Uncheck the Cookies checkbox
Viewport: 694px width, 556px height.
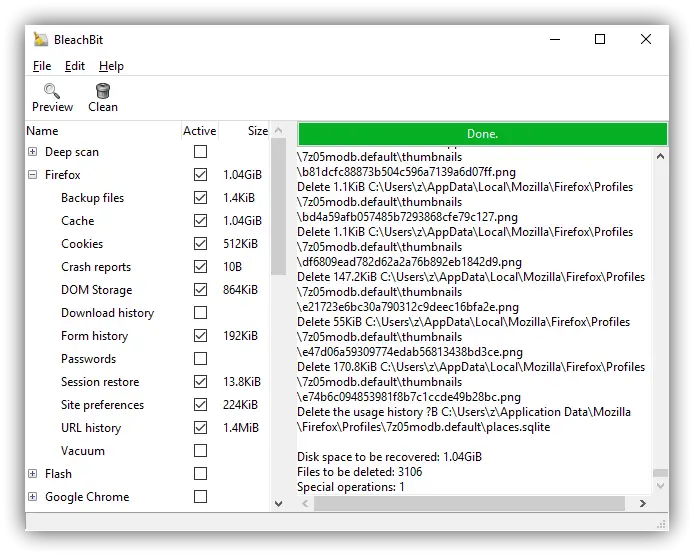pyautogui.click(x=200, y=243)
